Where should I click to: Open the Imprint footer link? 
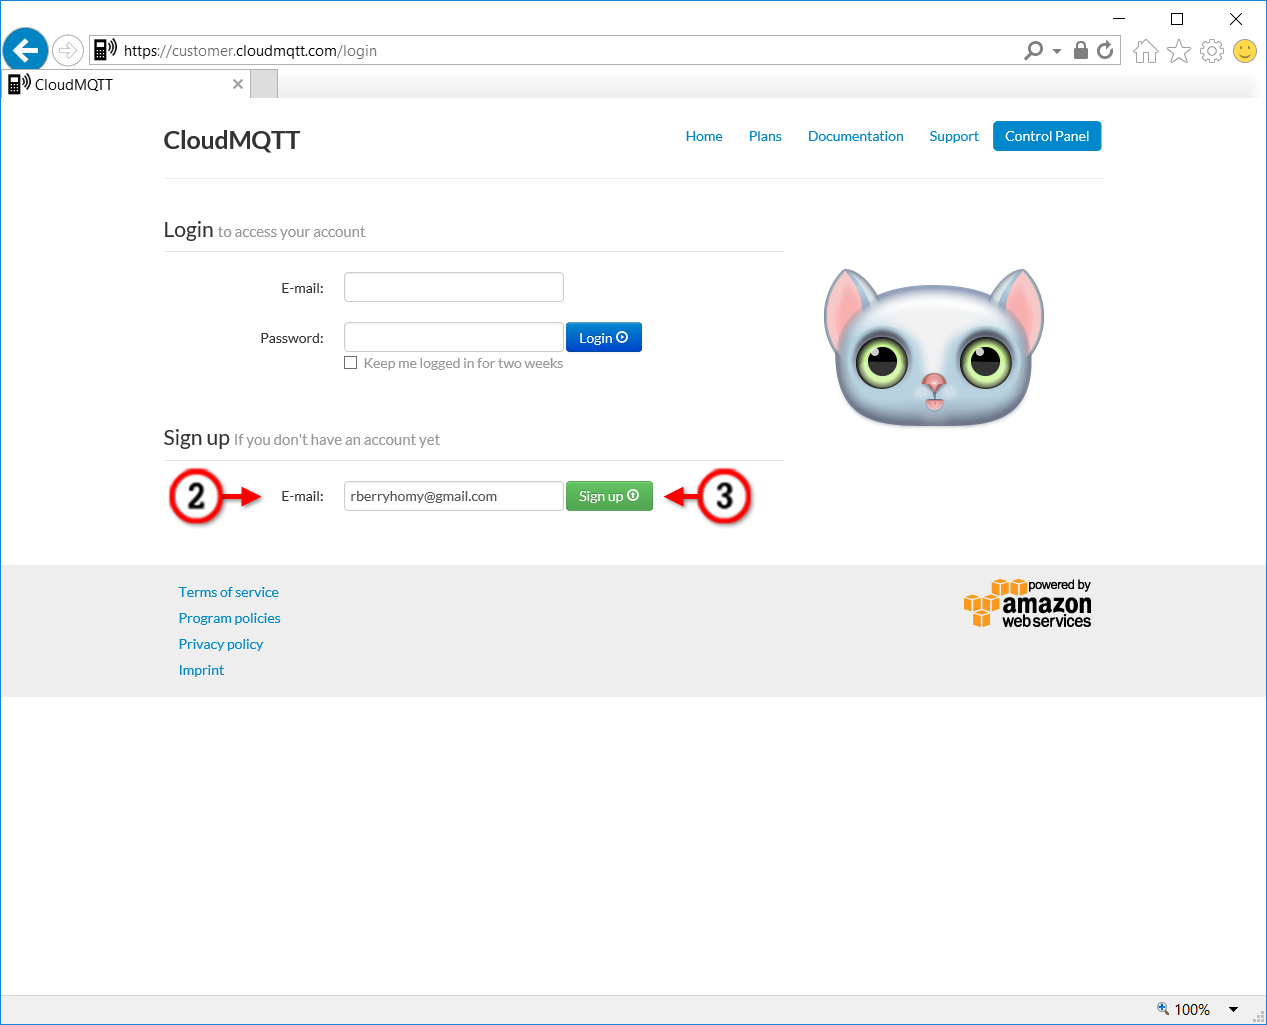201,670
